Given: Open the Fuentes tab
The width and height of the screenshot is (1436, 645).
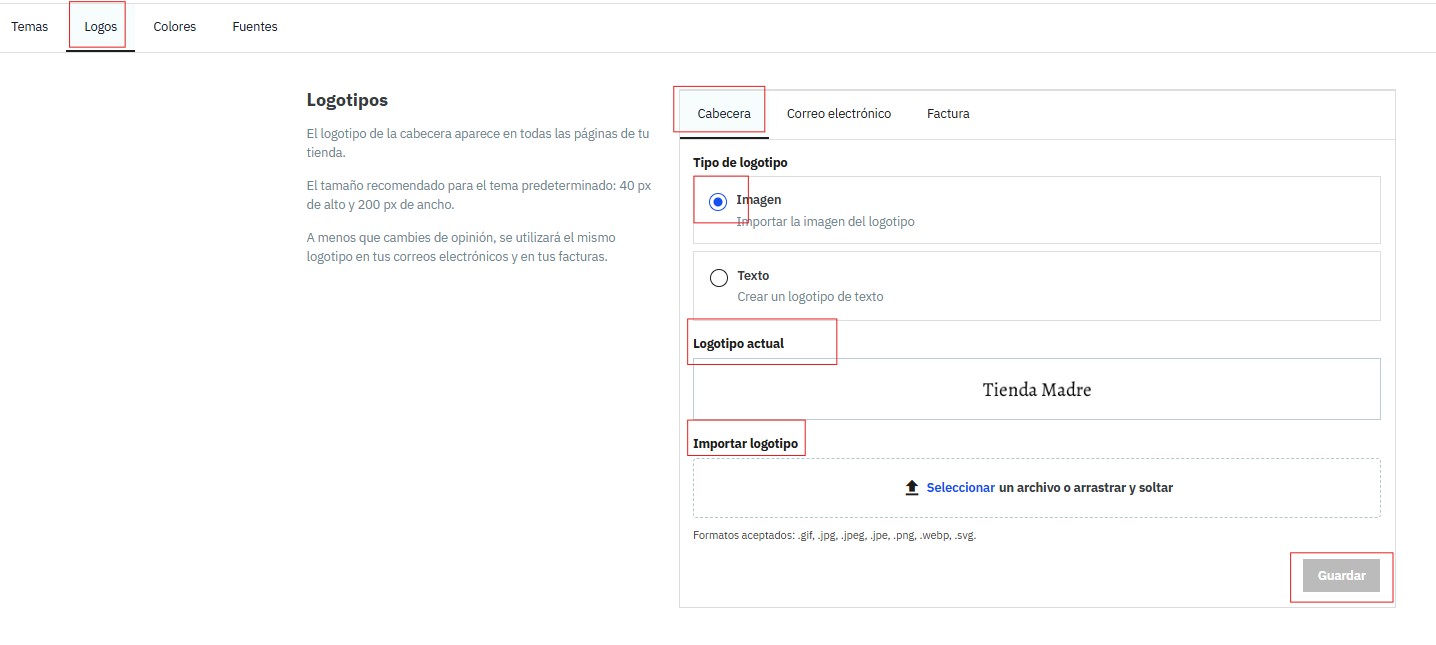Looking at the screenshot, I should point(255,27).
